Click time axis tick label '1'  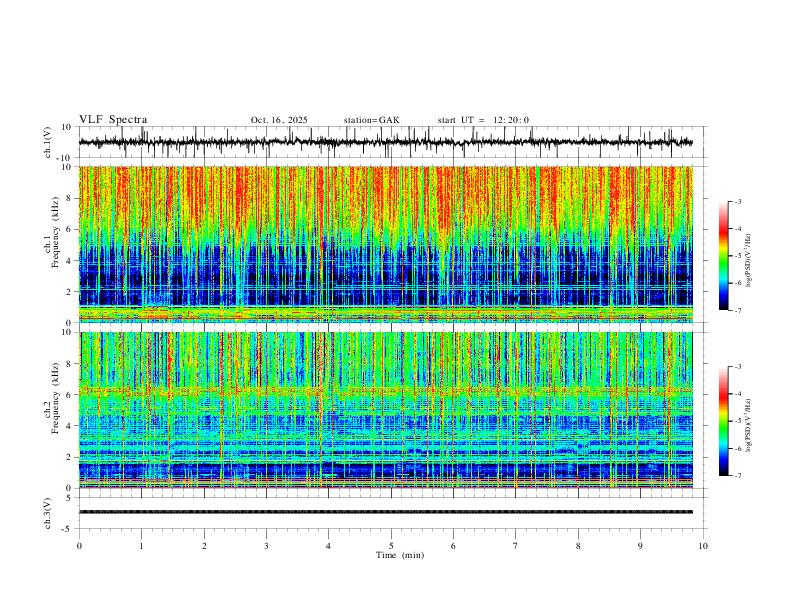tap(141, 546)
